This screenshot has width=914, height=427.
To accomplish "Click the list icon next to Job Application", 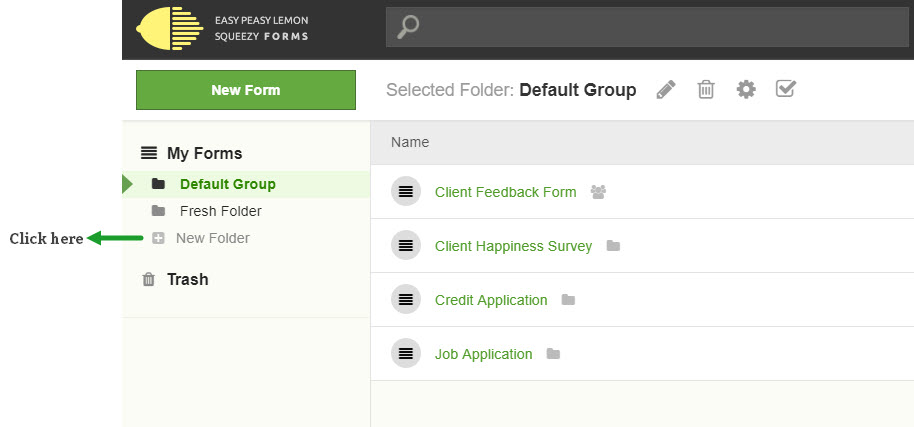I will pos(406,353).
